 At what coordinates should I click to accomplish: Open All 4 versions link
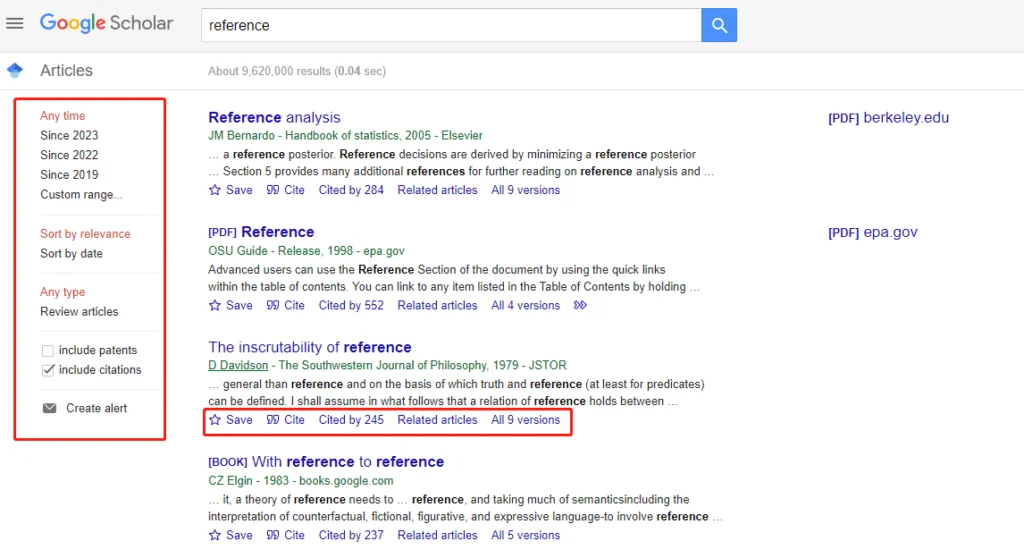coord(526,305)
